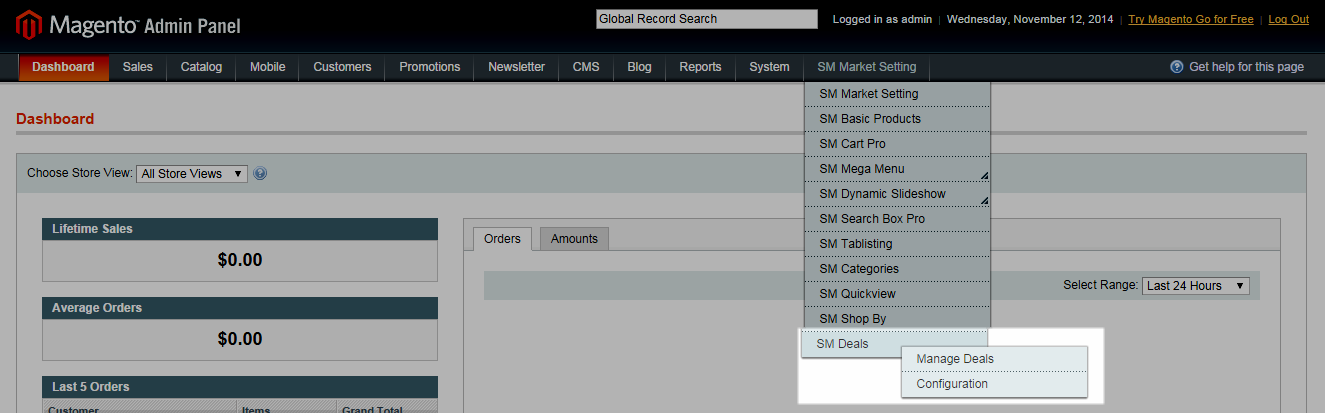Click the Last 5 Orders panel header
This screenshot has height=413, width=1325.
(x=240, y=387)
